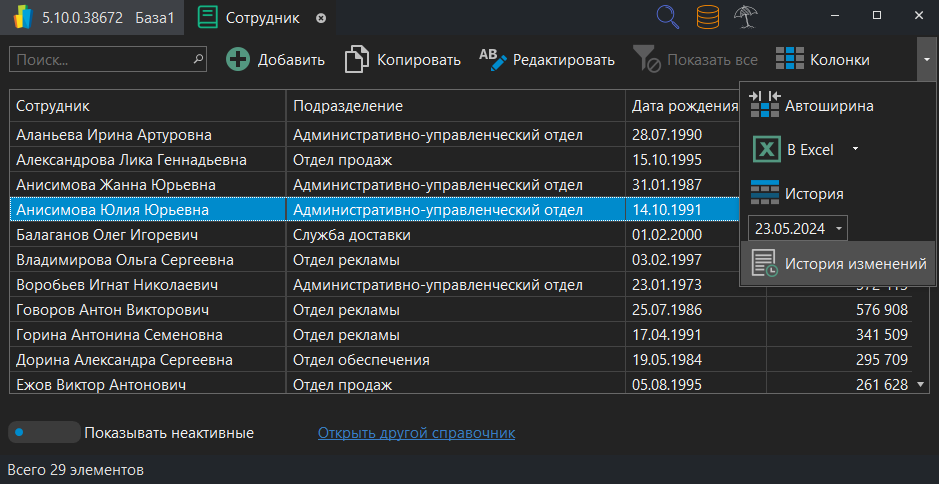Screen dimensions: 939x484
Task: Close the Сотрудник tab
Action: pos(320,18)
